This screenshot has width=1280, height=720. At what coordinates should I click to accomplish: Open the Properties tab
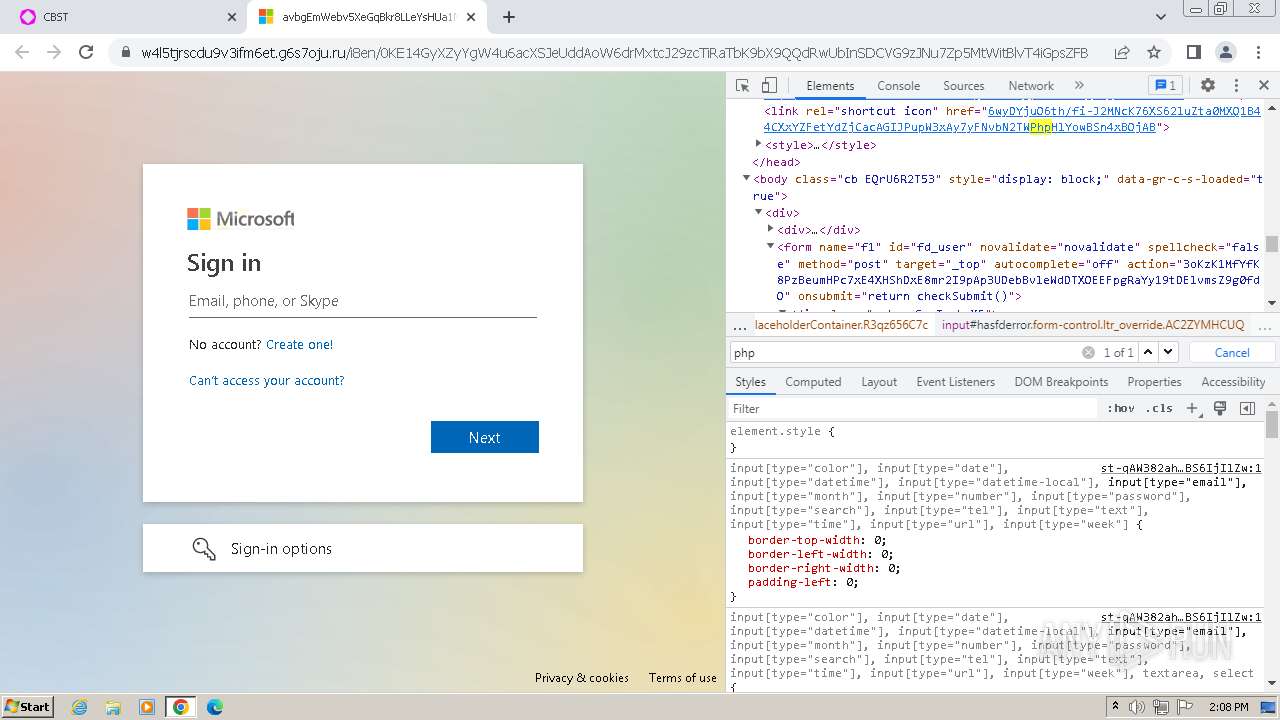pos(1154,382)
